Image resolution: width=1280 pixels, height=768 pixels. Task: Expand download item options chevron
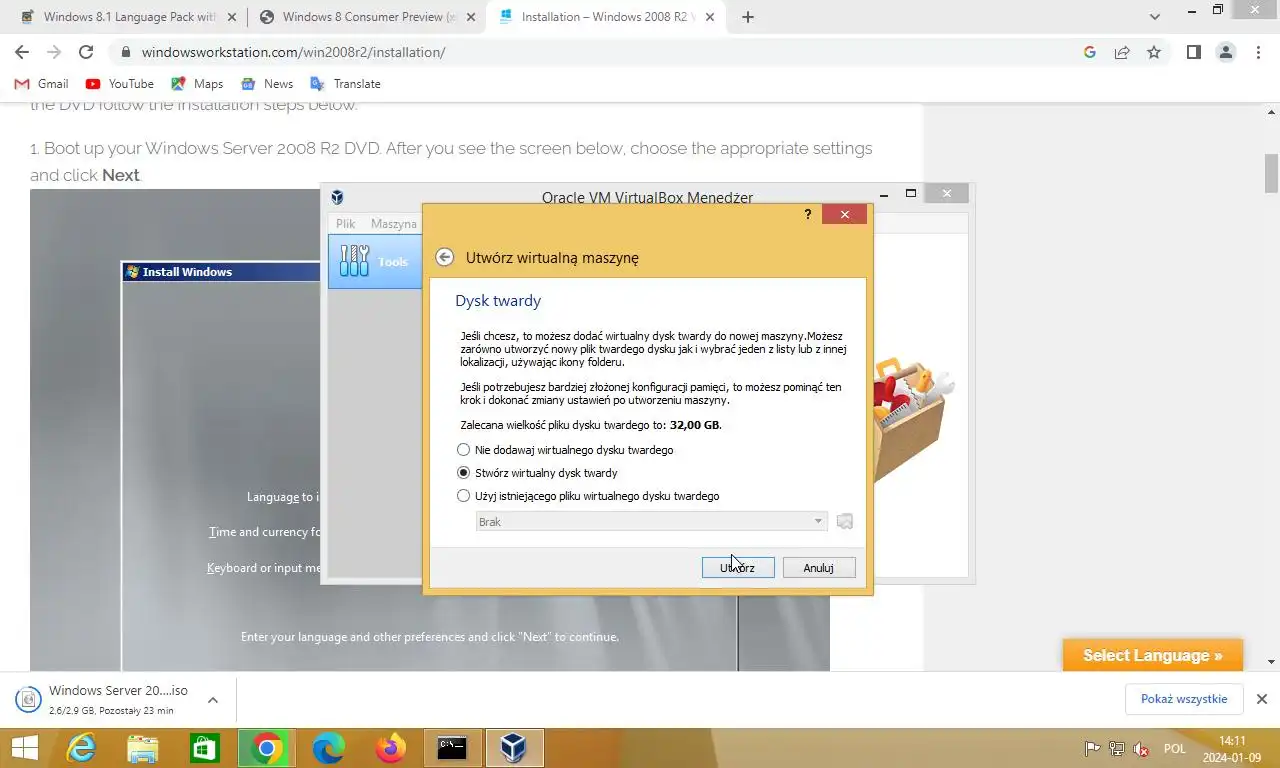[213, 700]
